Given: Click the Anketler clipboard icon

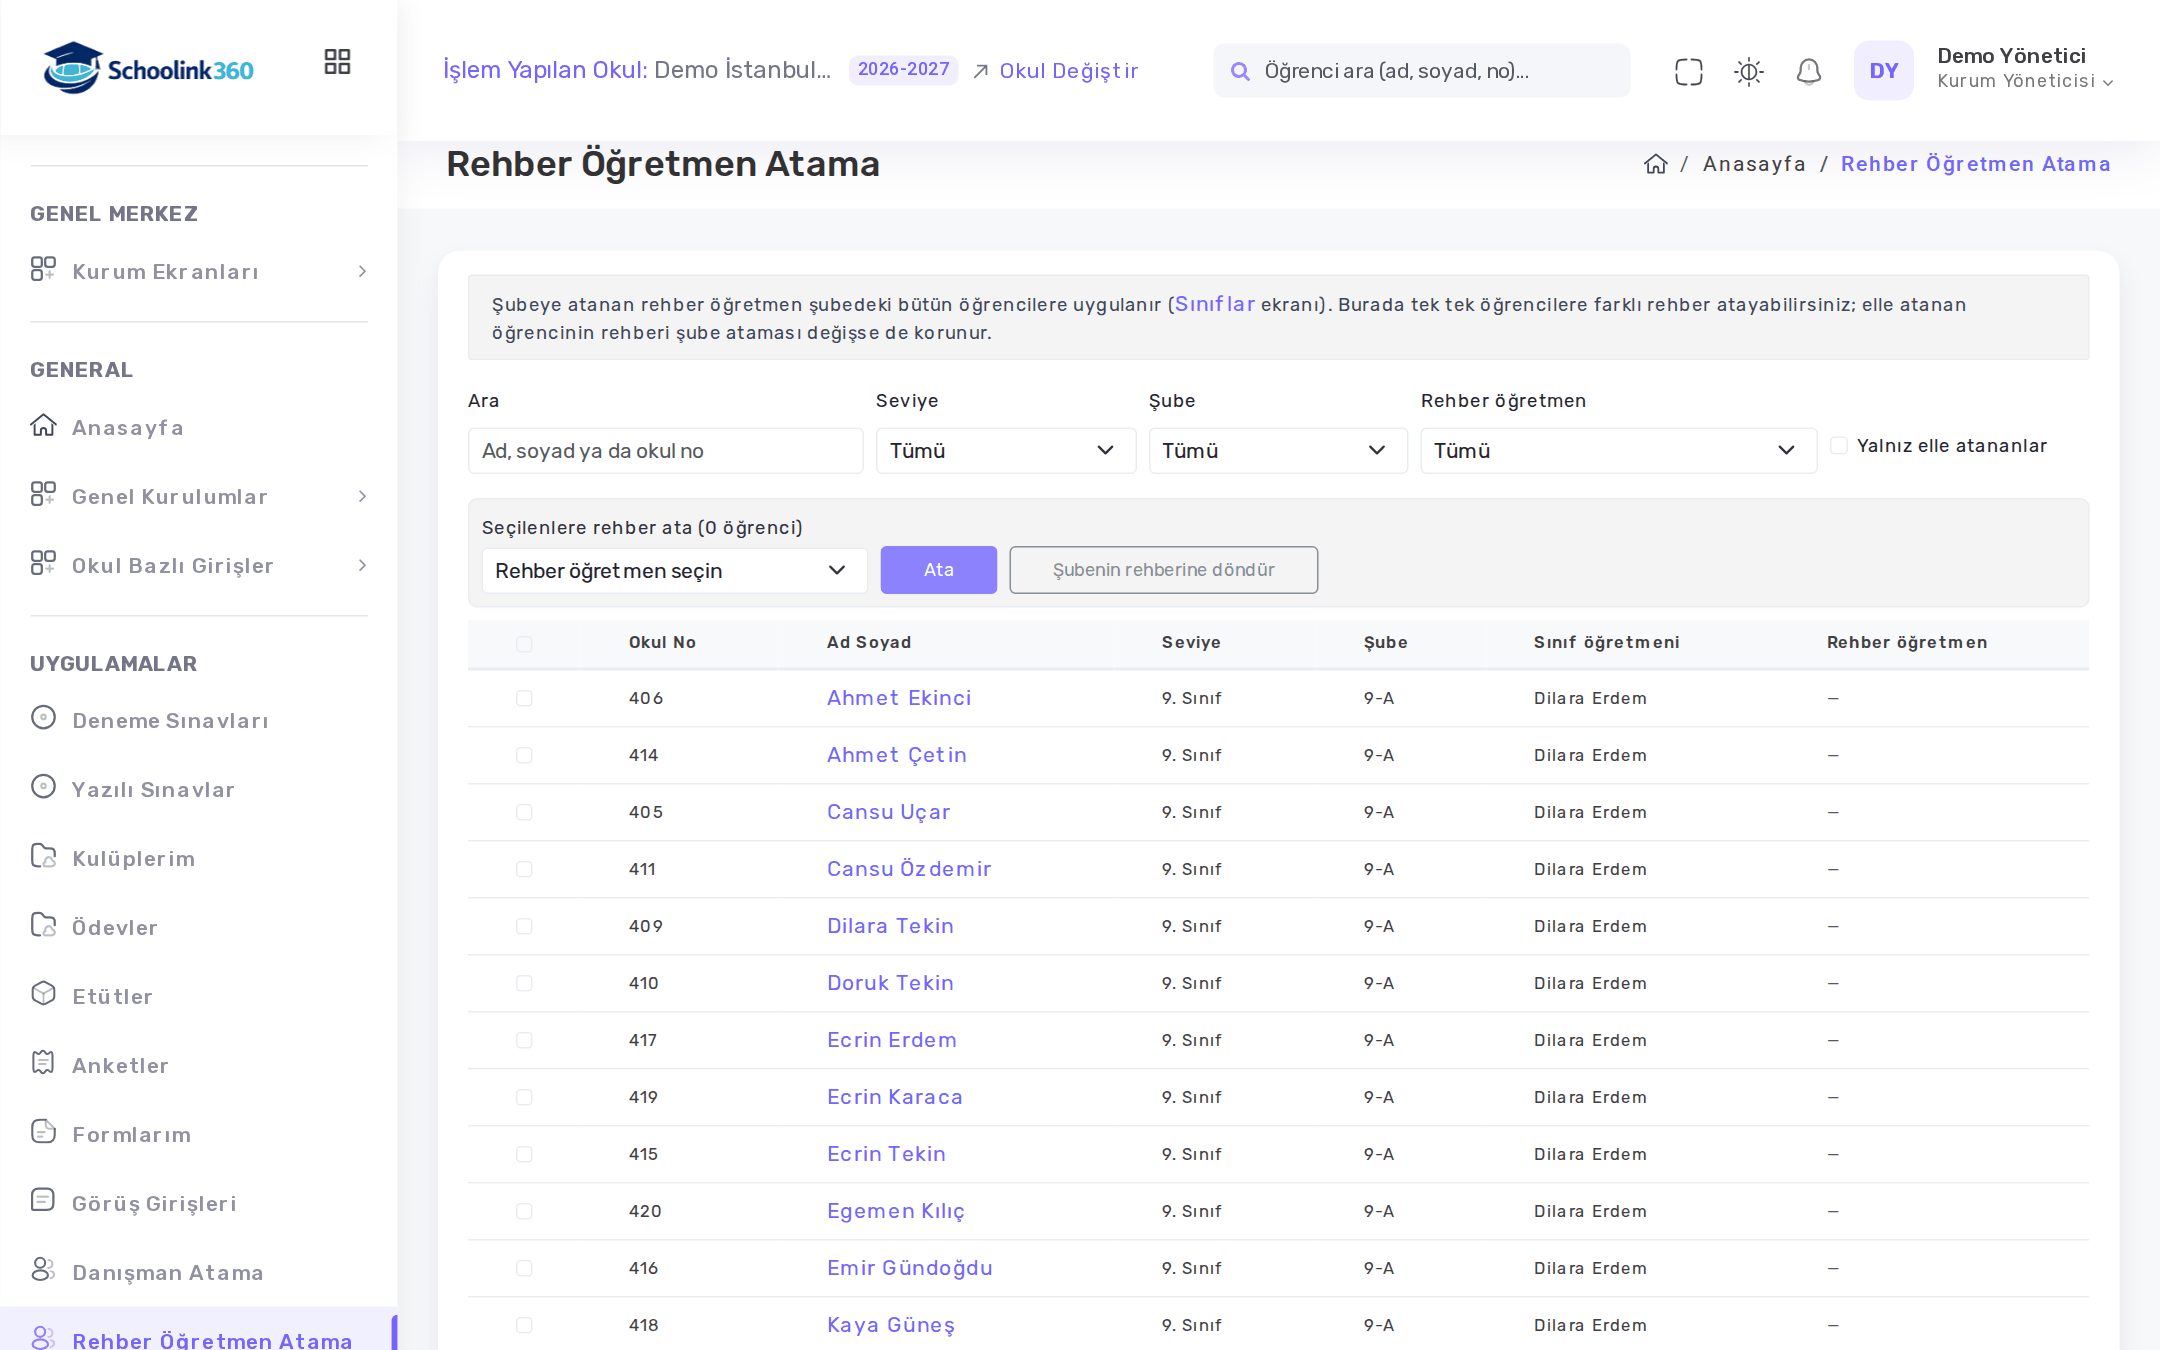Looking at the screenshot, I should click(43, 1063).
